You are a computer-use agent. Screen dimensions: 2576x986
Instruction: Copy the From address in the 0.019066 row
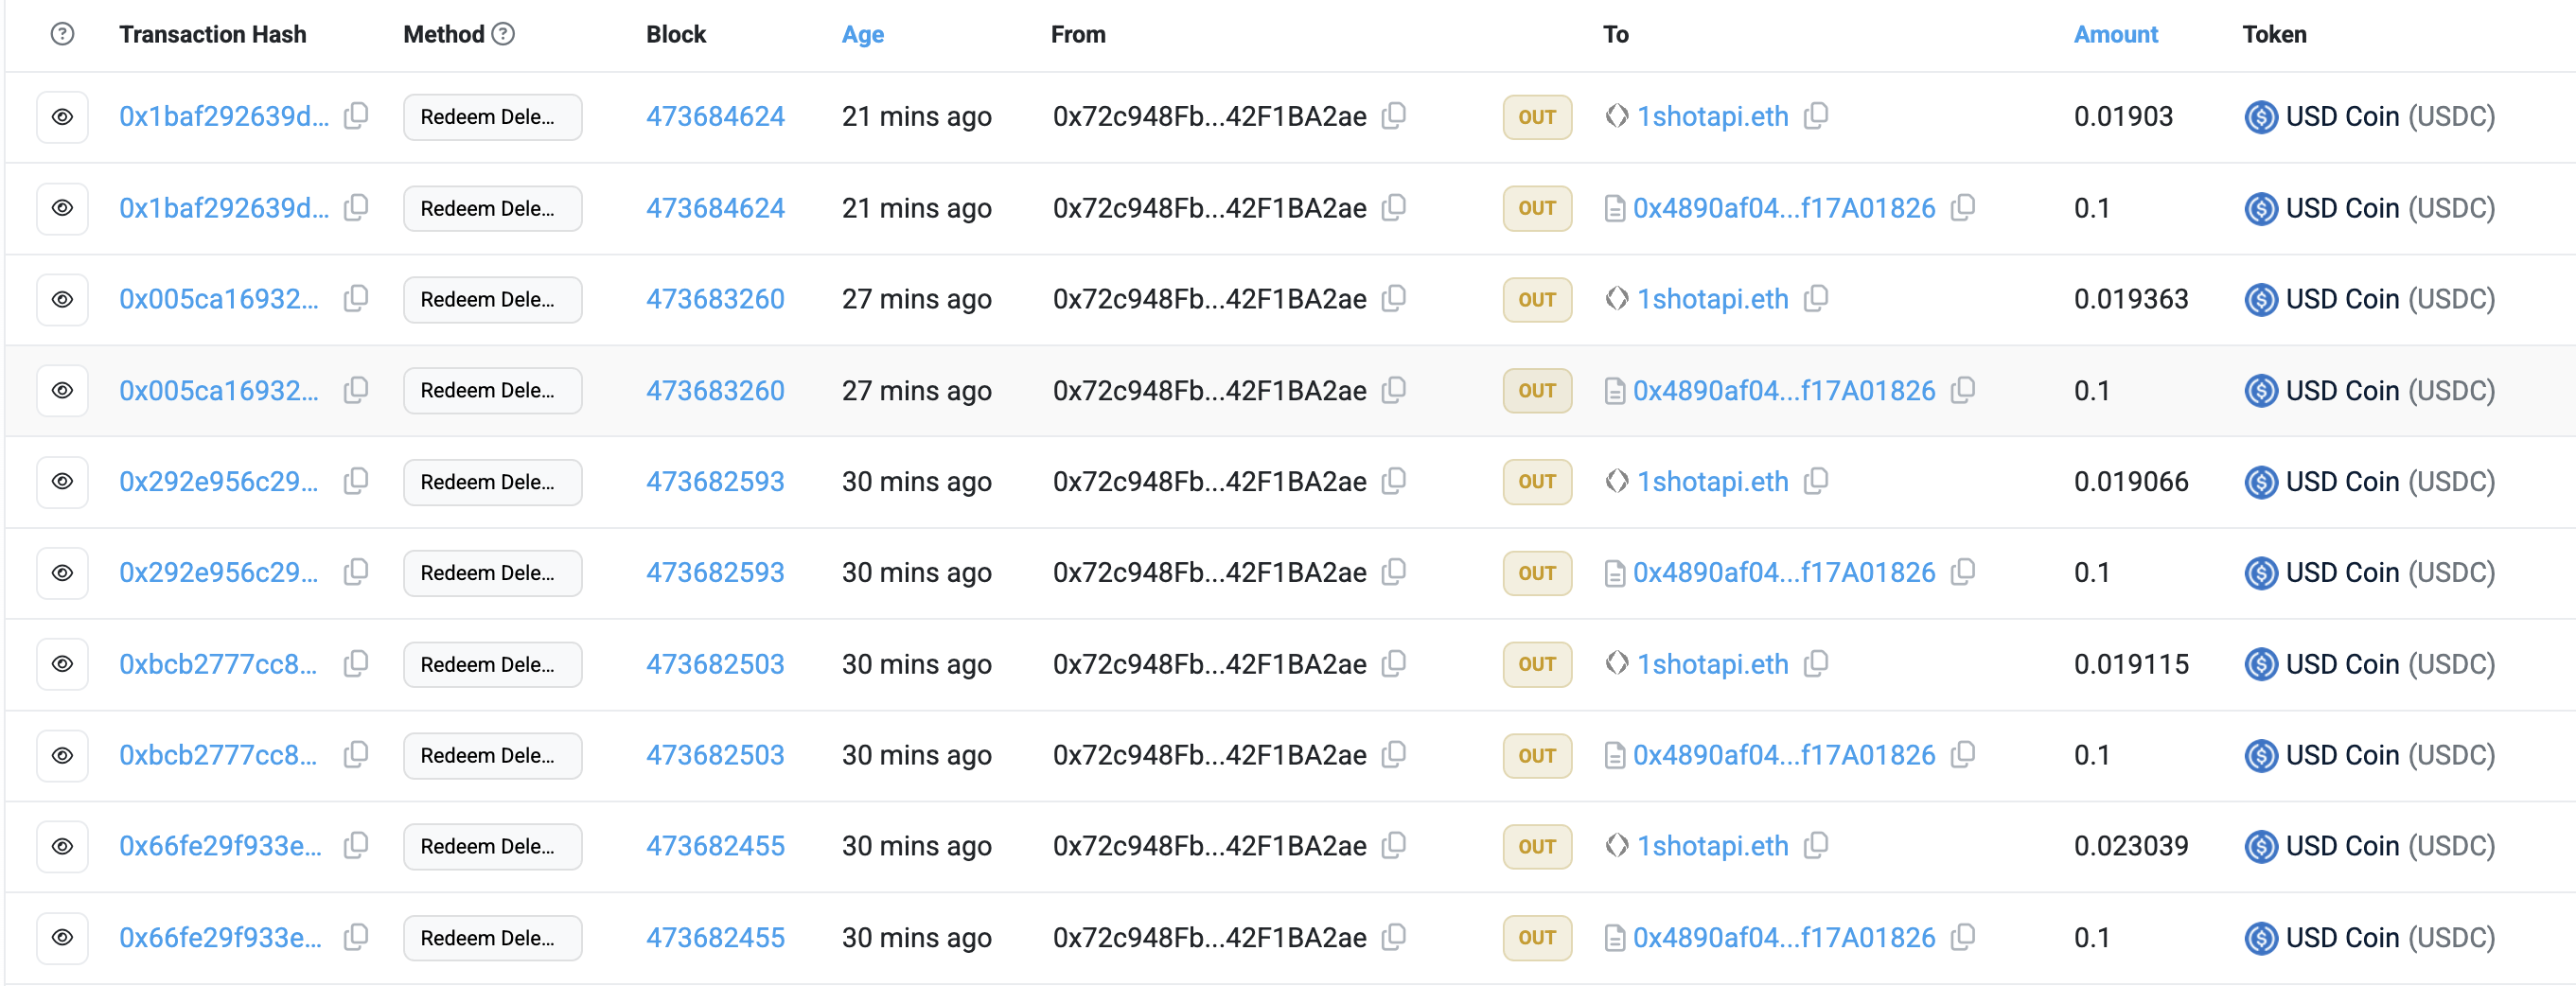pyautogui.click(x=1394, y=481)
